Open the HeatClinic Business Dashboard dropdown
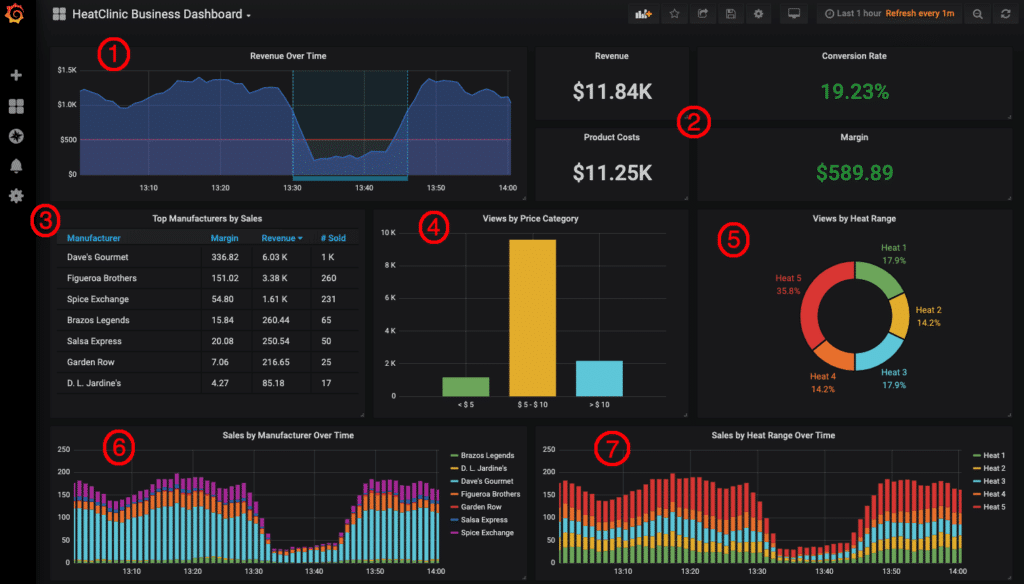This screenshot has width=1024, height=584. pos(161,14)
